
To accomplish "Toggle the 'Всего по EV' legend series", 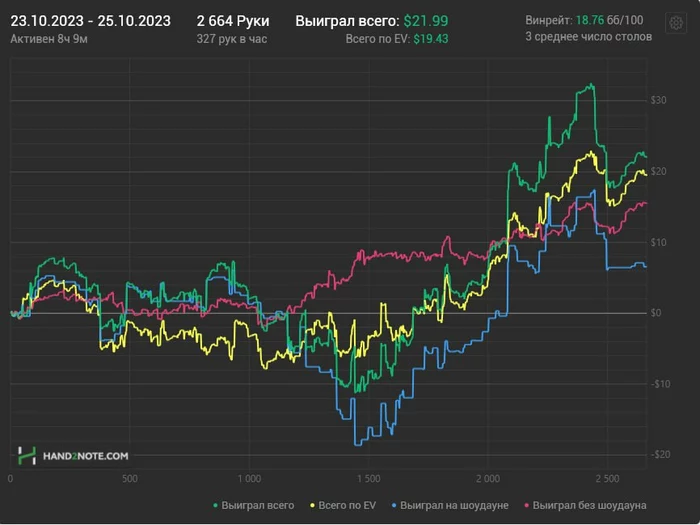I will 343,505.
